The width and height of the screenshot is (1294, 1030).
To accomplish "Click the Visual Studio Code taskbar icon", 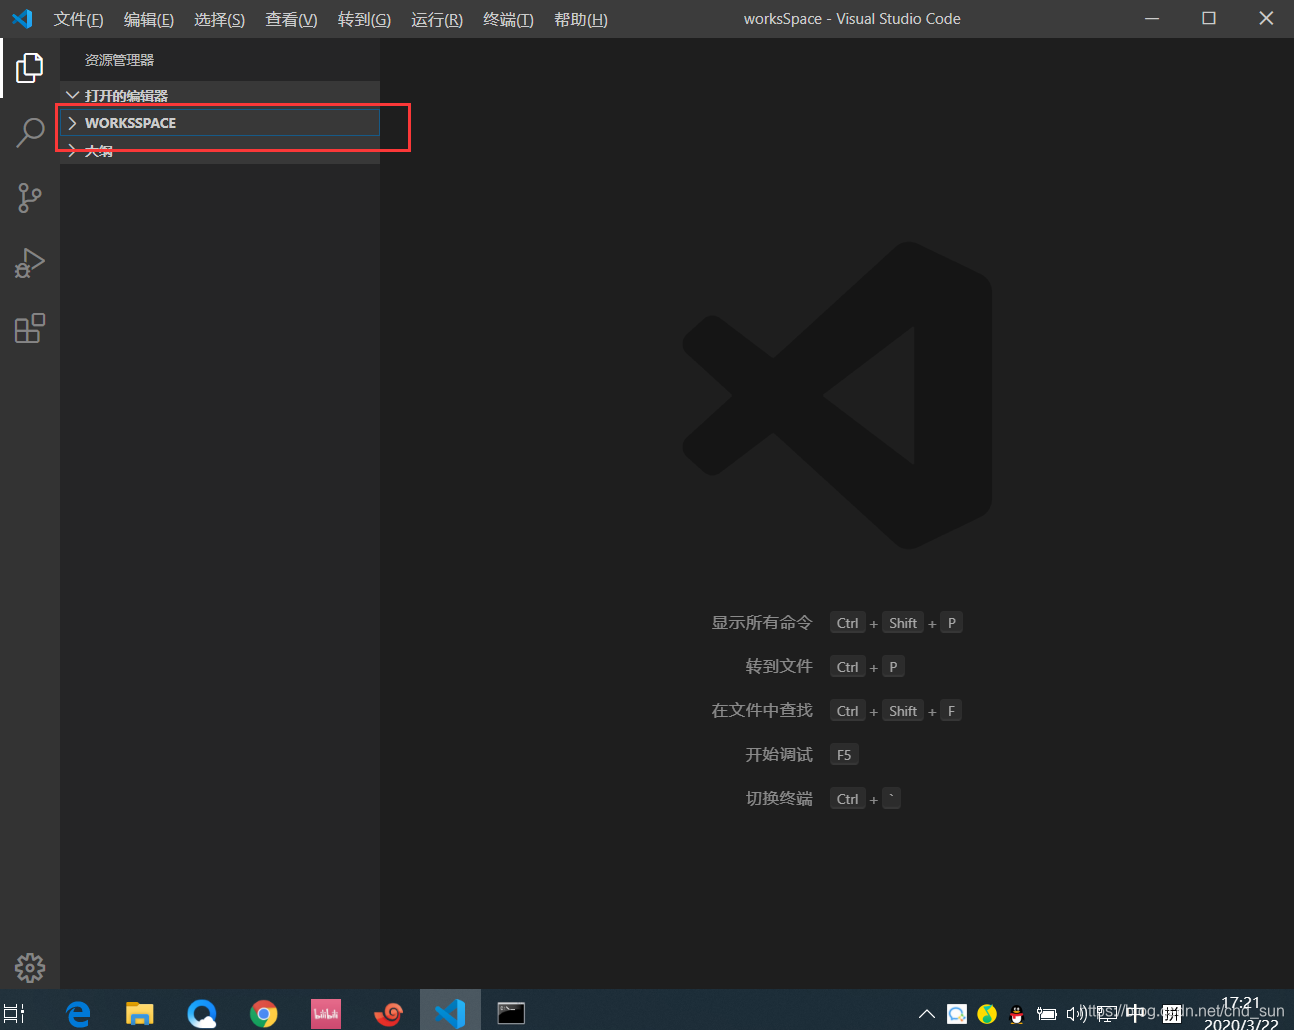I will (x=450, y=1013).
